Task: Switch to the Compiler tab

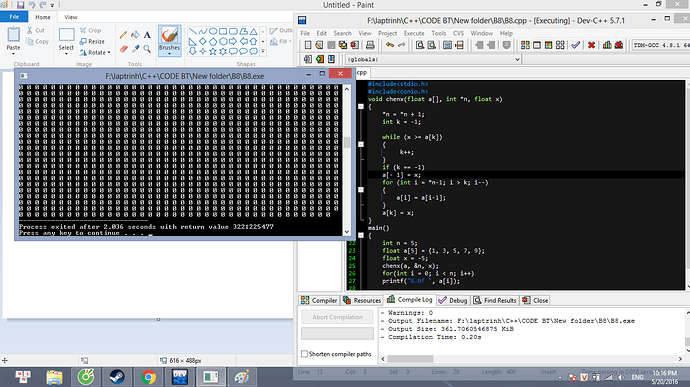Action: [x=319, y=300]
